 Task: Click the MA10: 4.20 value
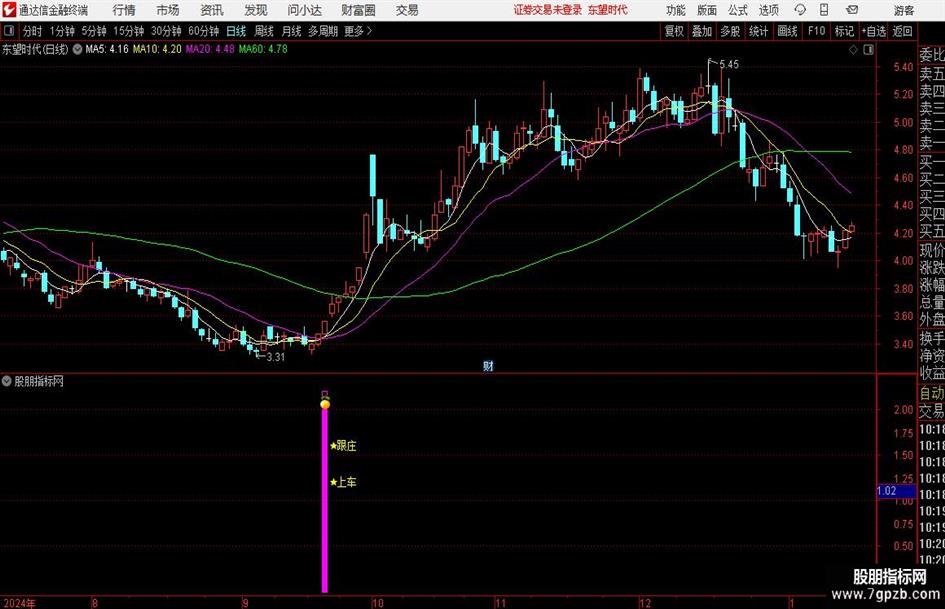157,49
